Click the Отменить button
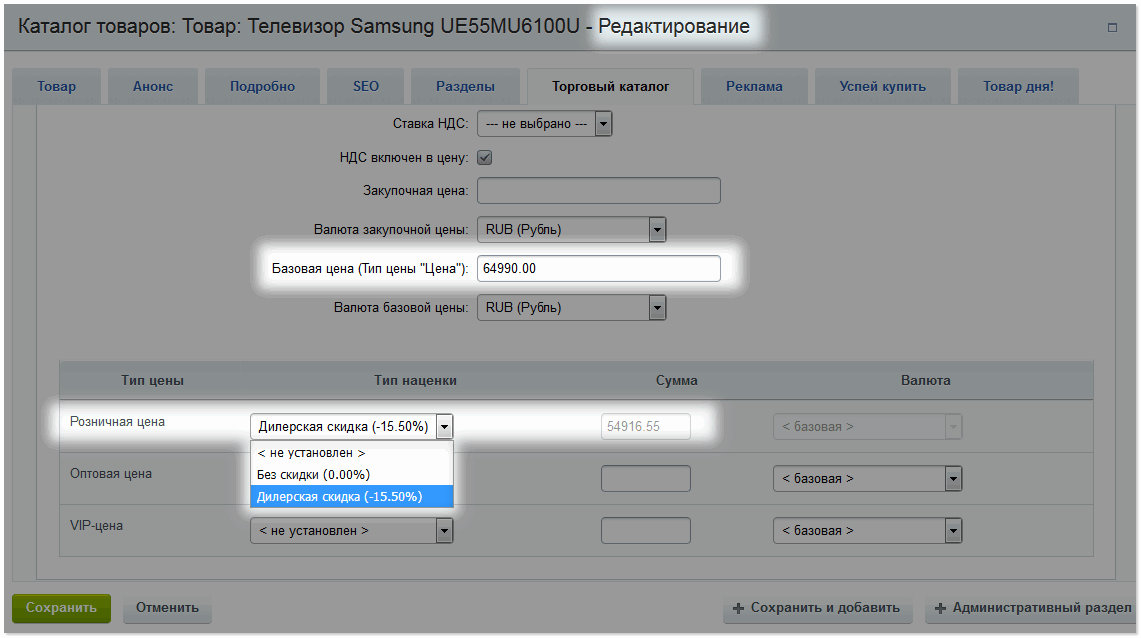The height and width of the screenshot is (638, 1141). coord(167,608)
